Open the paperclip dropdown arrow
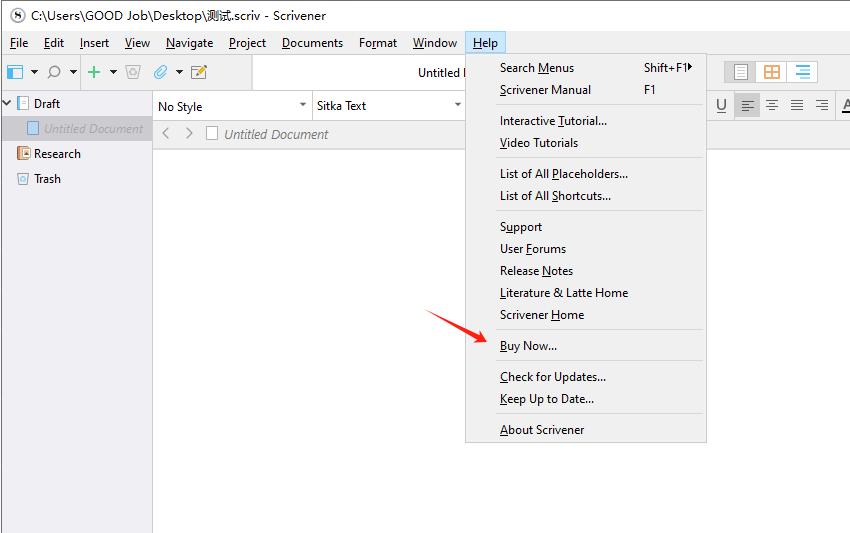850x533 pixels. 179,72
